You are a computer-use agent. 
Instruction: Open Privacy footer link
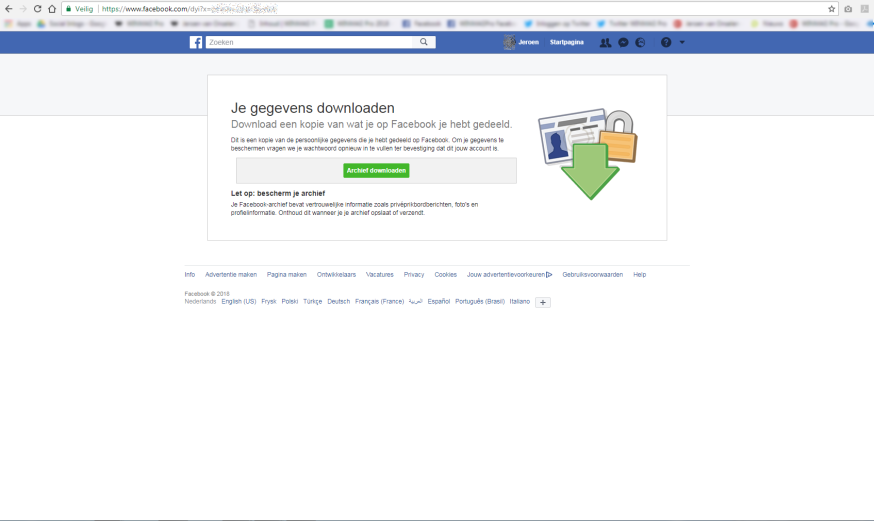[414, 275]
